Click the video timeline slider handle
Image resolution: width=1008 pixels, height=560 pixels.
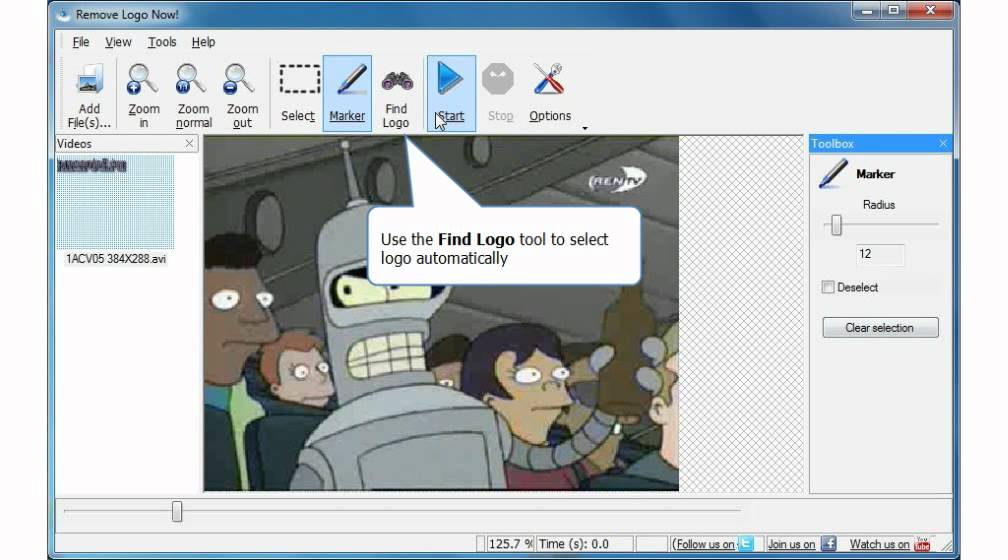coord(177,512)
